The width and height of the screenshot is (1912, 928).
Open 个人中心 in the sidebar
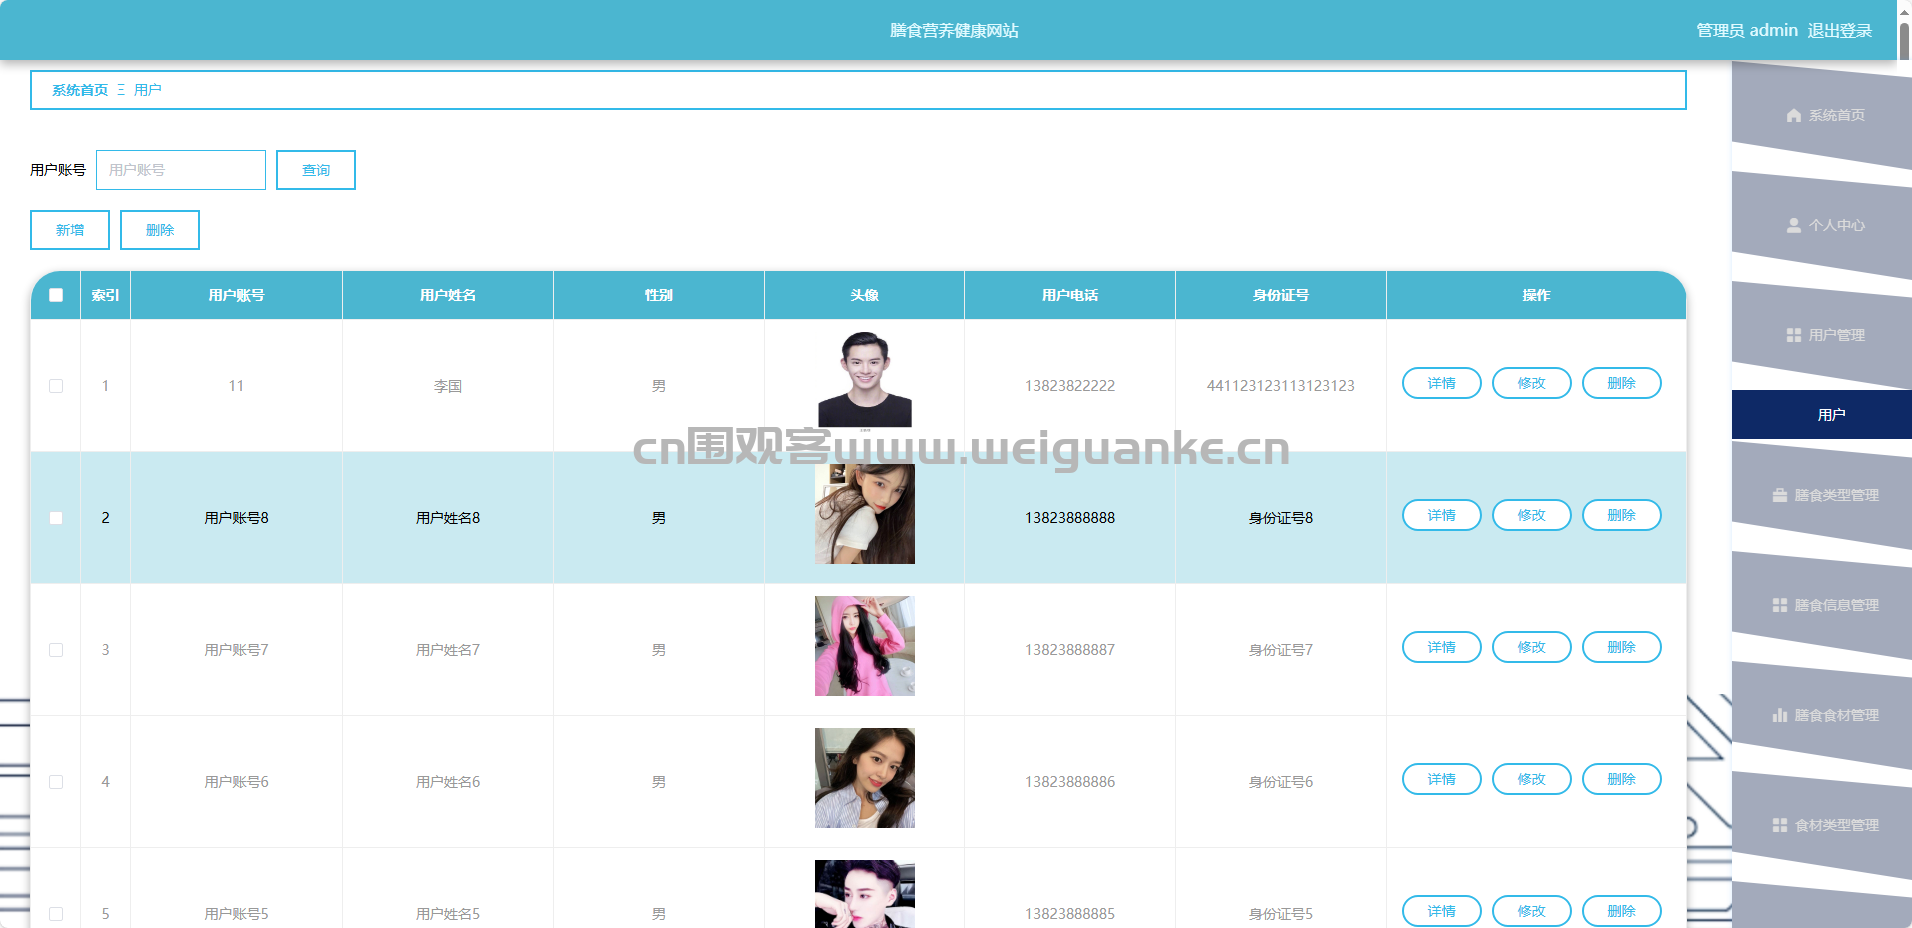1822,225
